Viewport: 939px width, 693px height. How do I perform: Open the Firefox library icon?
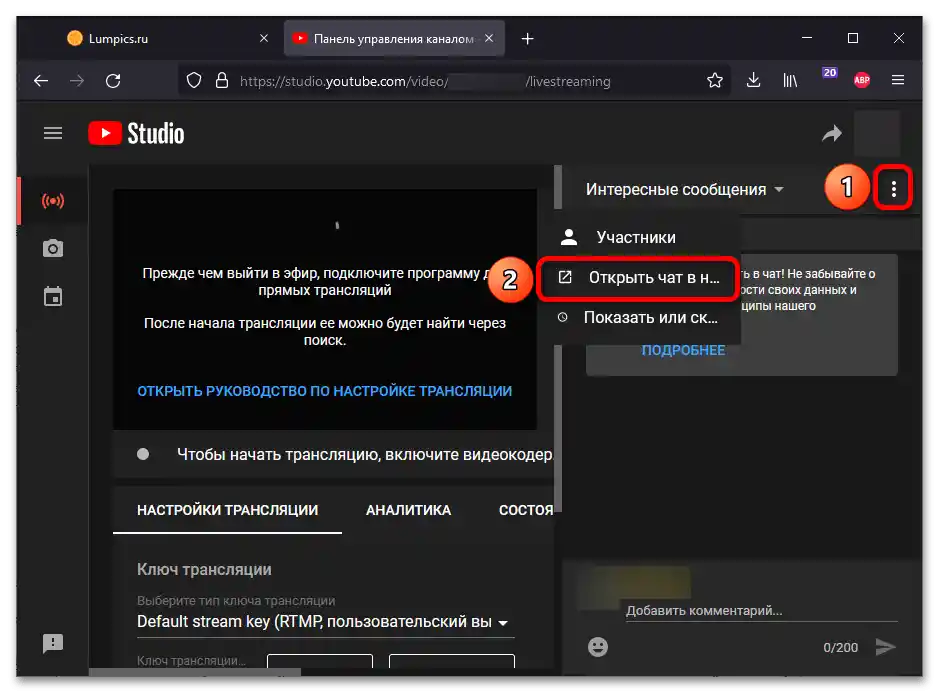[x=790, y=80]
